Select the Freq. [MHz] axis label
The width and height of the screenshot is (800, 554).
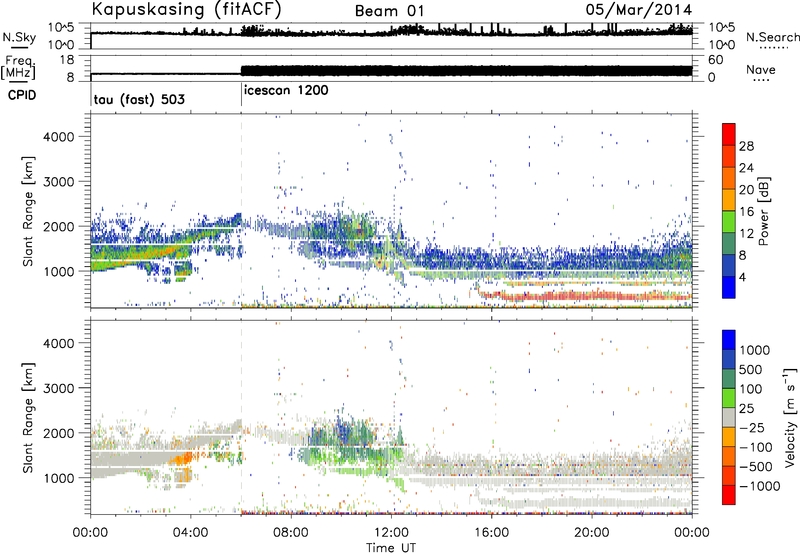[x=18, y=68]
